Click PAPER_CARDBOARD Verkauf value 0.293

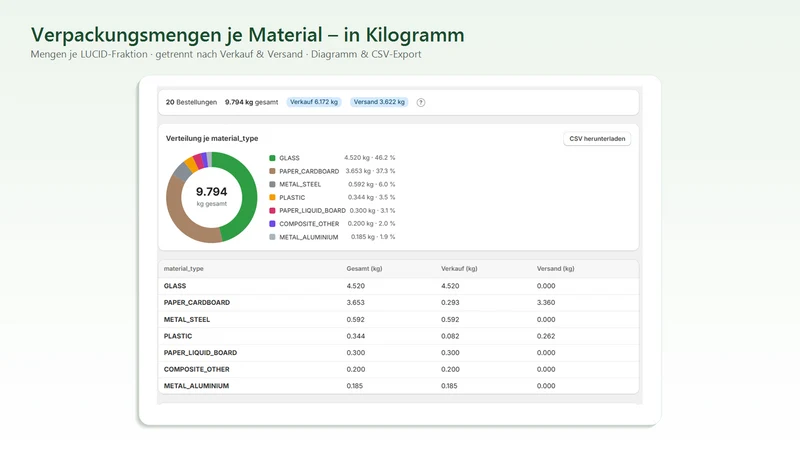coord(451,303)
